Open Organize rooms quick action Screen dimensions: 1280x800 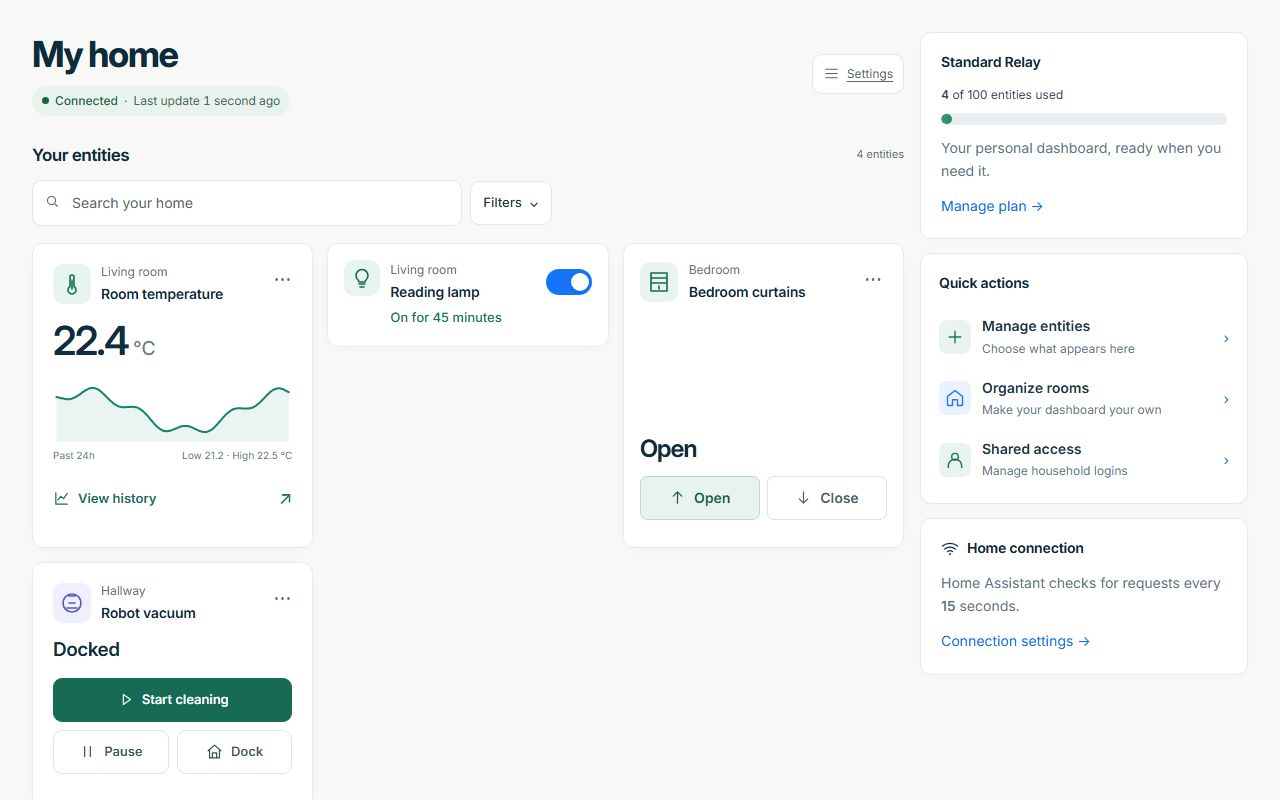1084,398
